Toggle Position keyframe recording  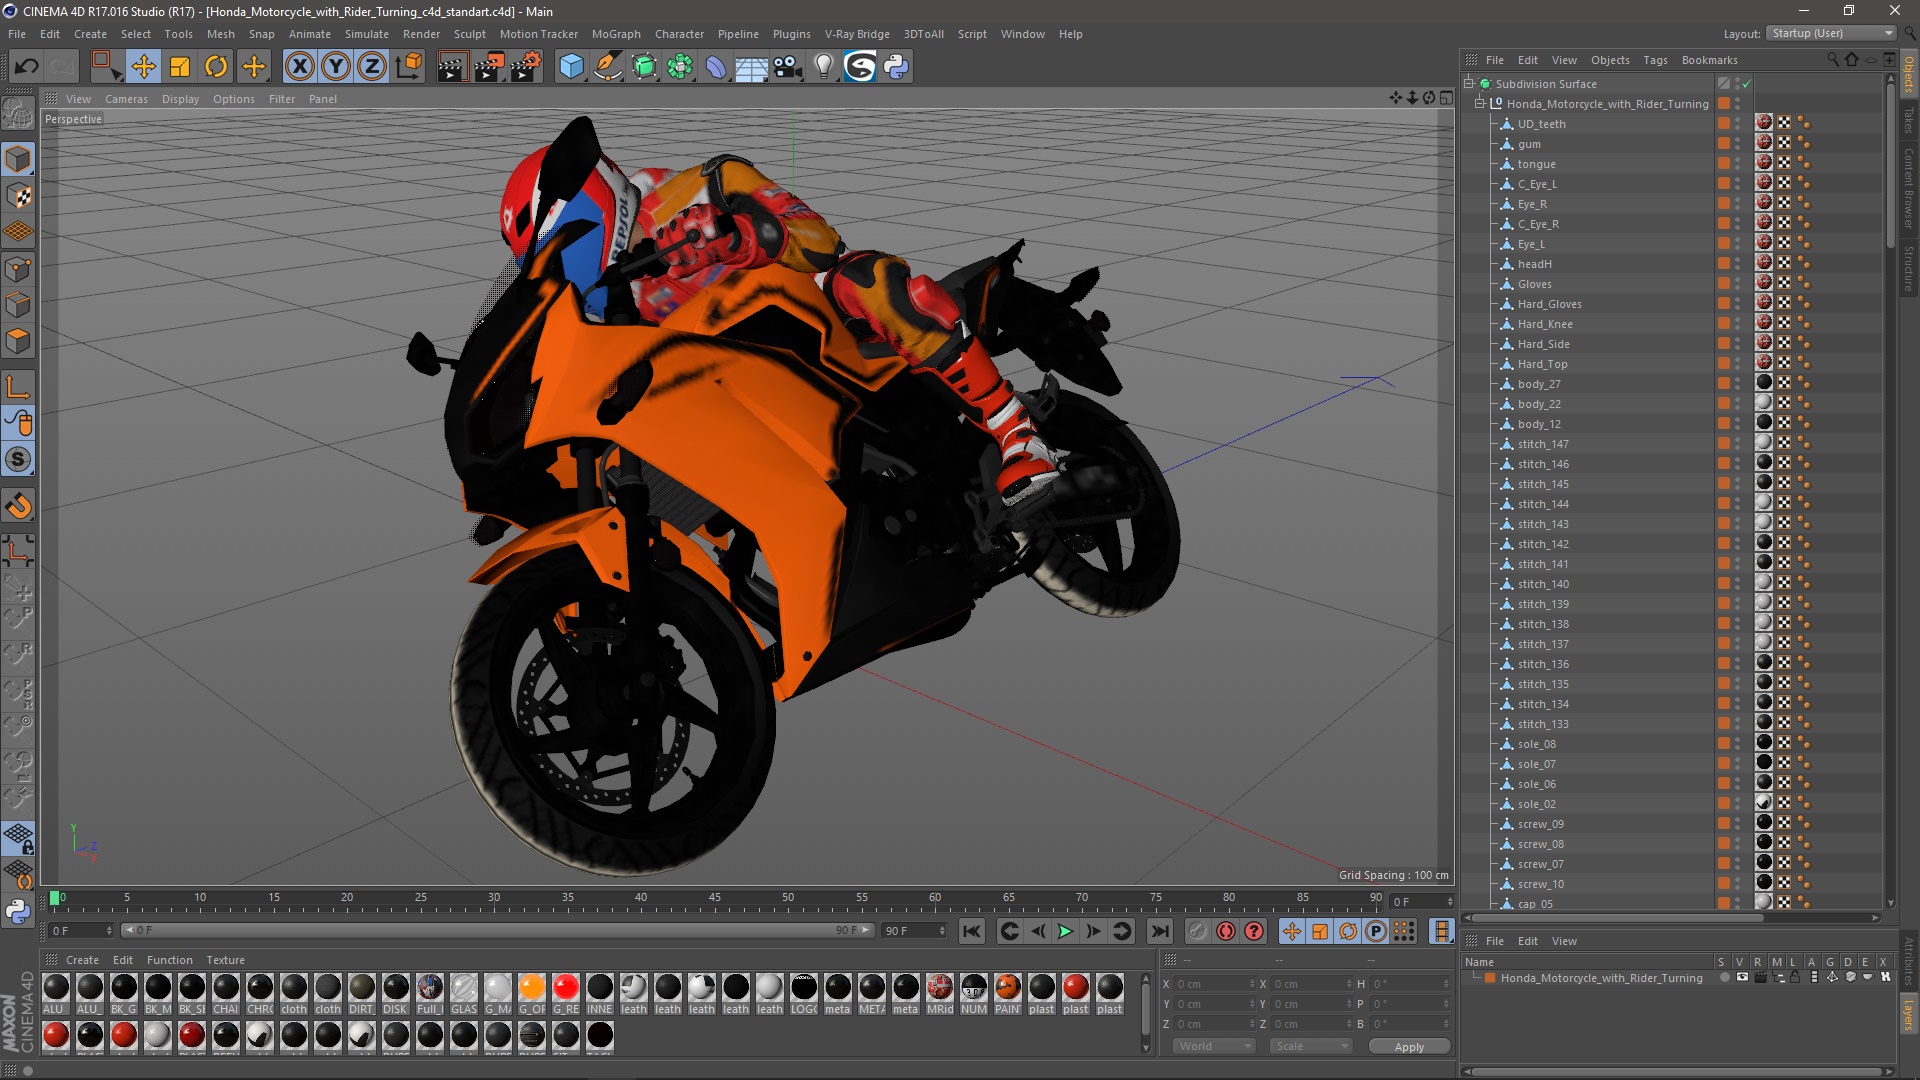1292,932
